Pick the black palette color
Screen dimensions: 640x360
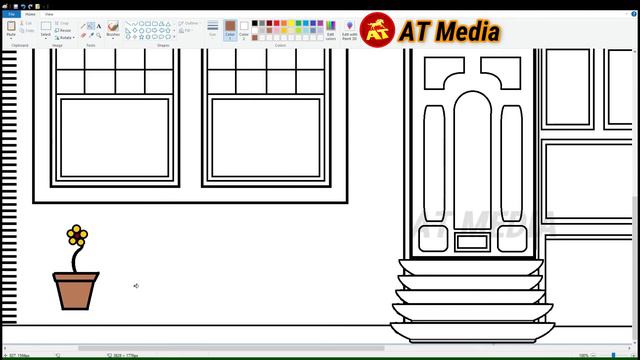point(255,23)
